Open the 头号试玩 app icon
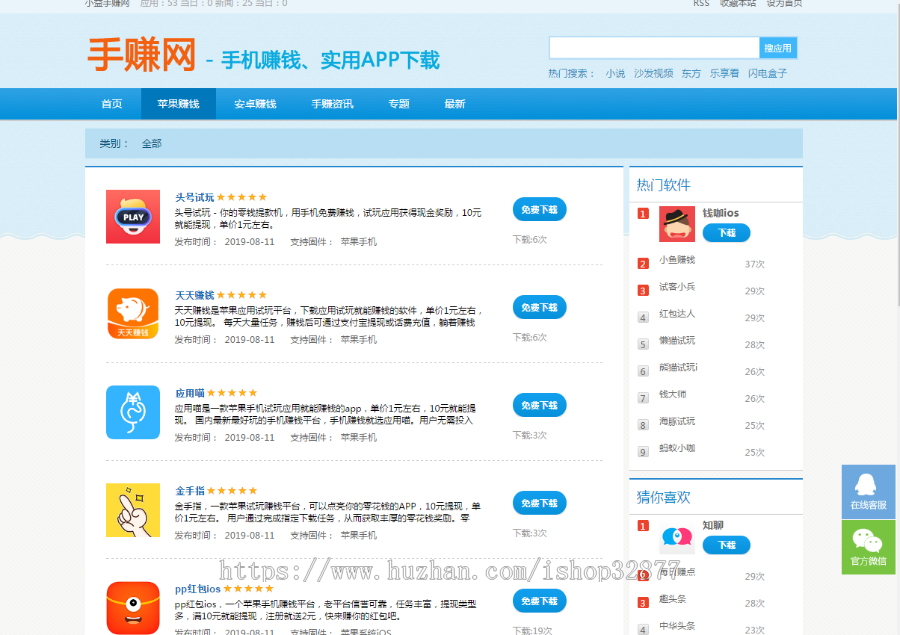 (x=133, y=216)
